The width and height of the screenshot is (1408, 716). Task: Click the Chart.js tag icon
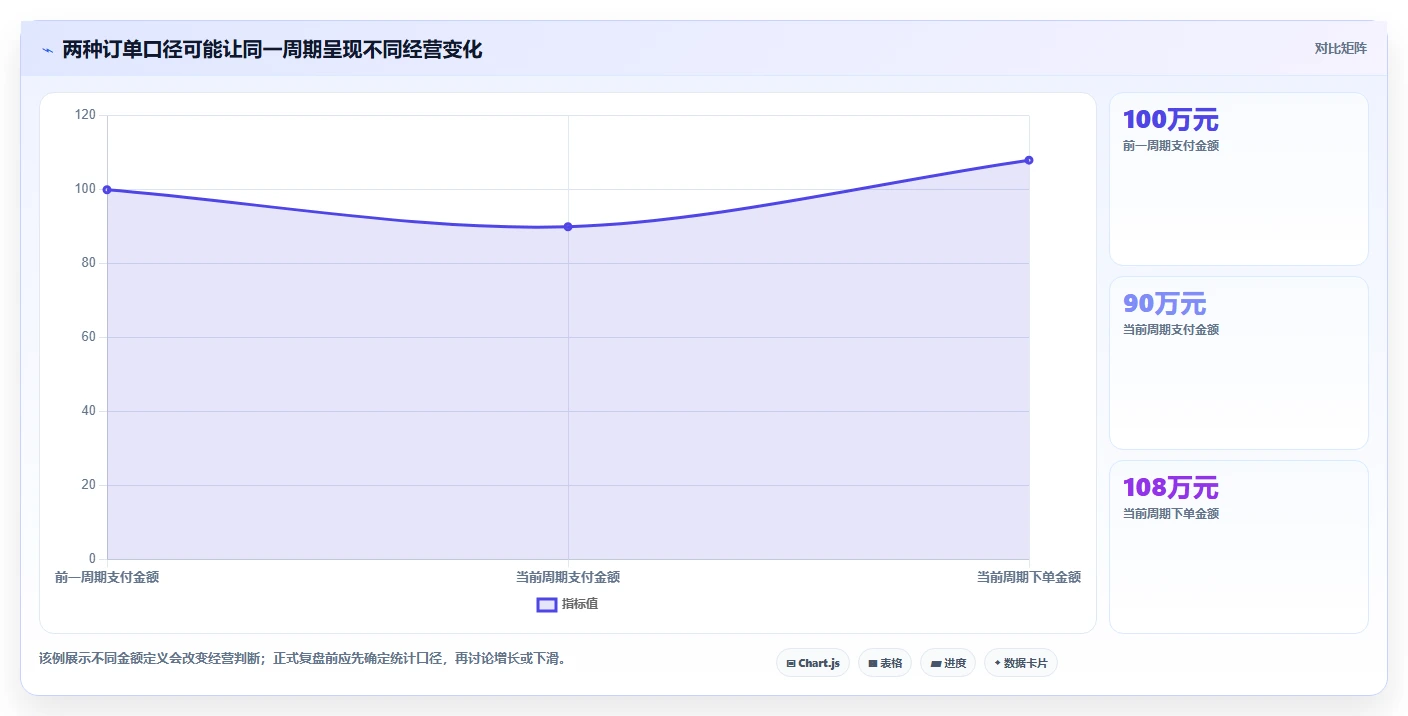click(791, 663)
